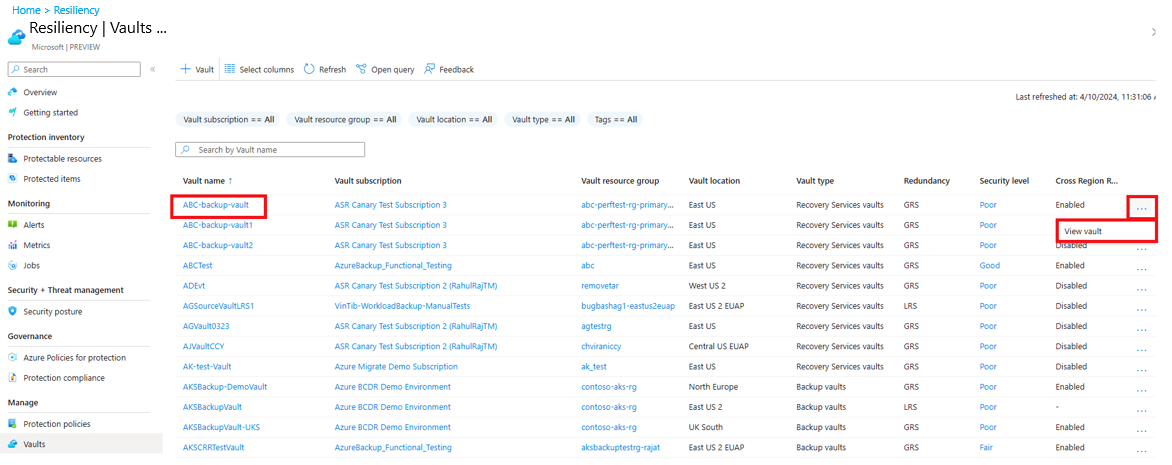Open the ellipsis menu for the AJVaultCCY row
This screenshot has height=465, width=1172.
[x=1141, y=349]
